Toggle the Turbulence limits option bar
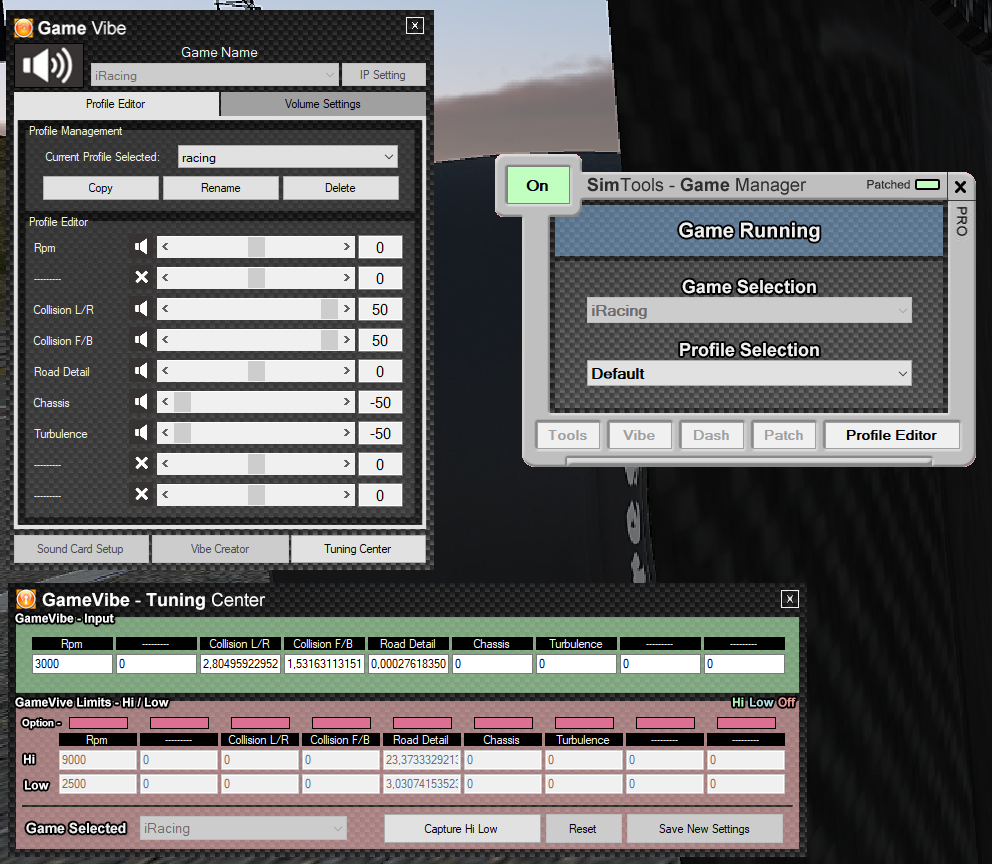 pyautogui.click(x=584, y=723)
